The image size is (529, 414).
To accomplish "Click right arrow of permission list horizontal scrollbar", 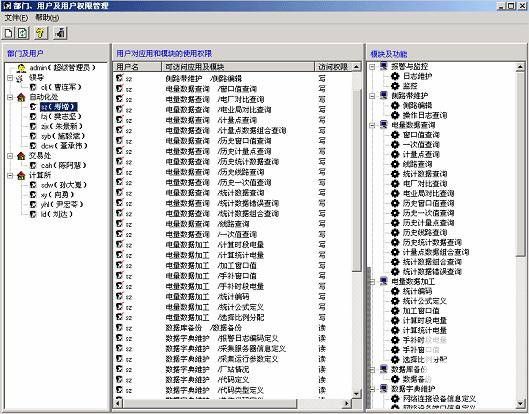I will click(x=347, y=403).
